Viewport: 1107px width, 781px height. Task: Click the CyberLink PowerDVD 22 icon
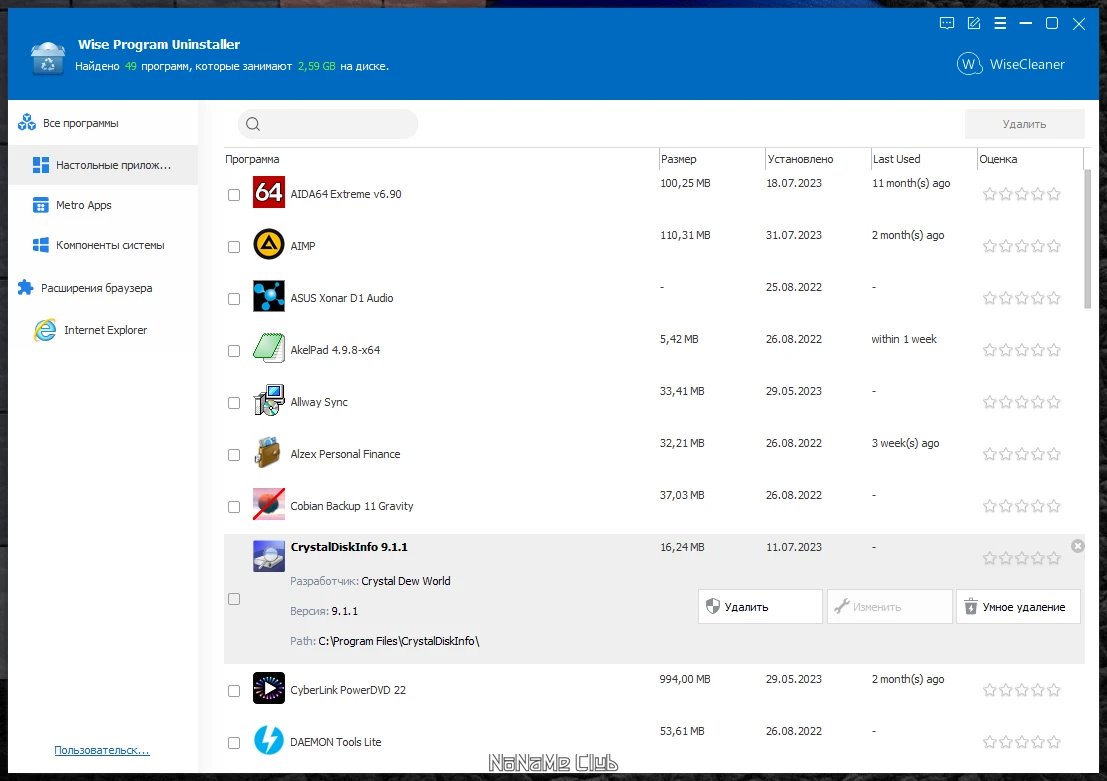(269, 689)
